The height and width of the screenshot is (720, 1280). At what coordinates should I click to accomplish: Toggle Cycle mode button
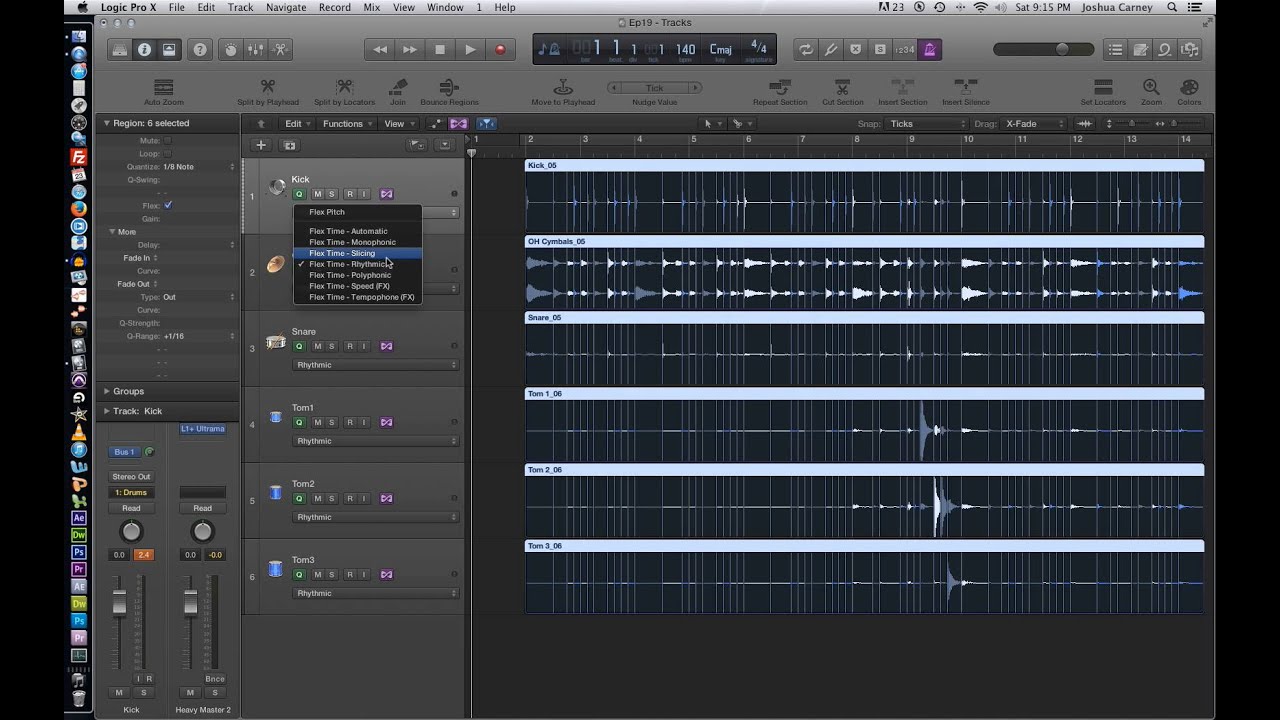[x=805, y=49]
